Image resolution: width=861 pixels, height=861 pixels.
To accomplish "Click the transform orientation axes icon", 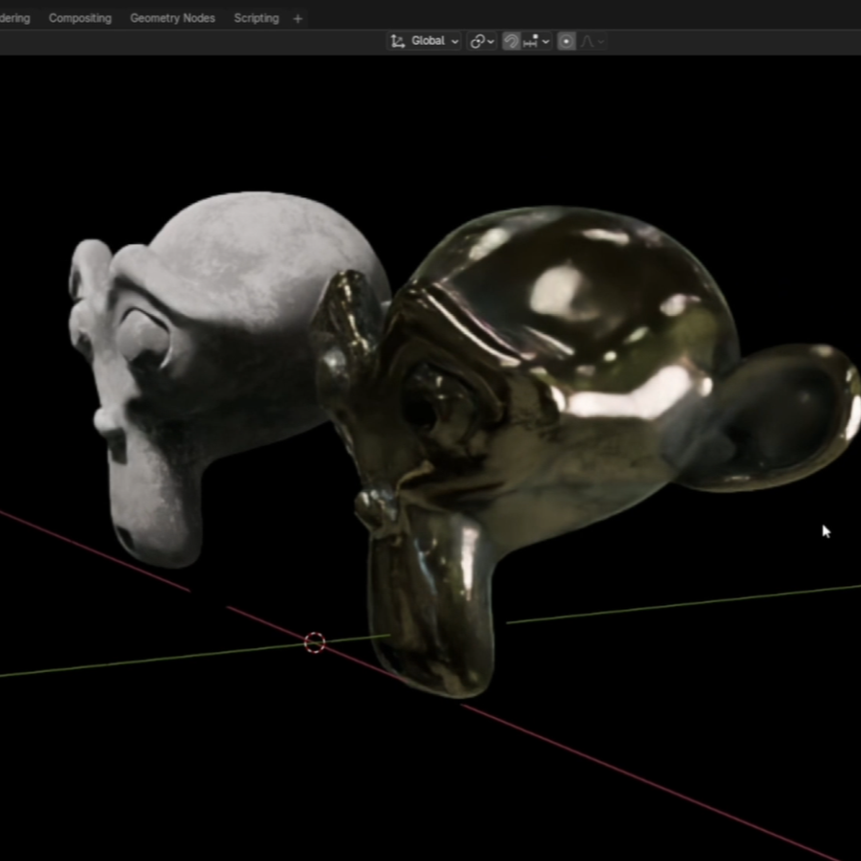I will point(398,41).
